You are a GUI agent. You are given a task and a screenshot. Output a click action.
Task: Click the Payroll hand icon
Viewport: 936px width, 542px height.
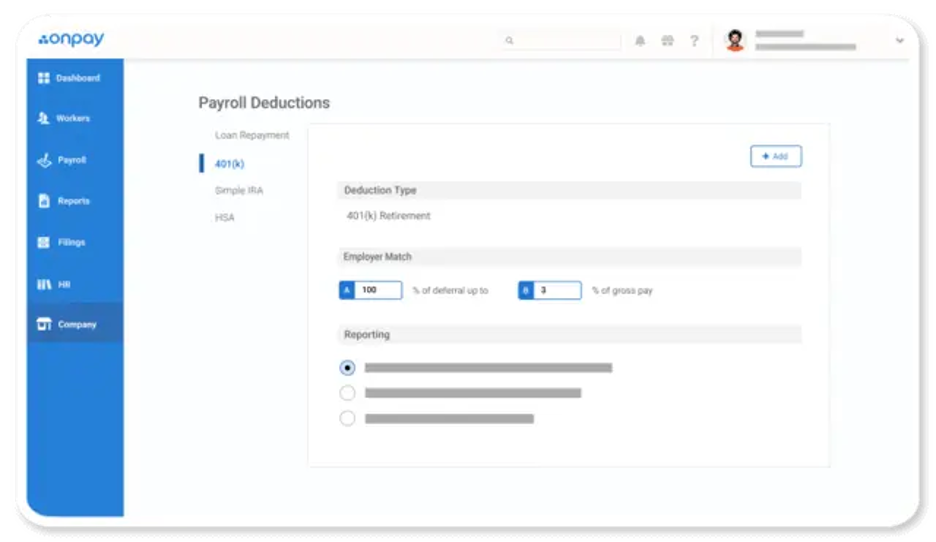44,160
